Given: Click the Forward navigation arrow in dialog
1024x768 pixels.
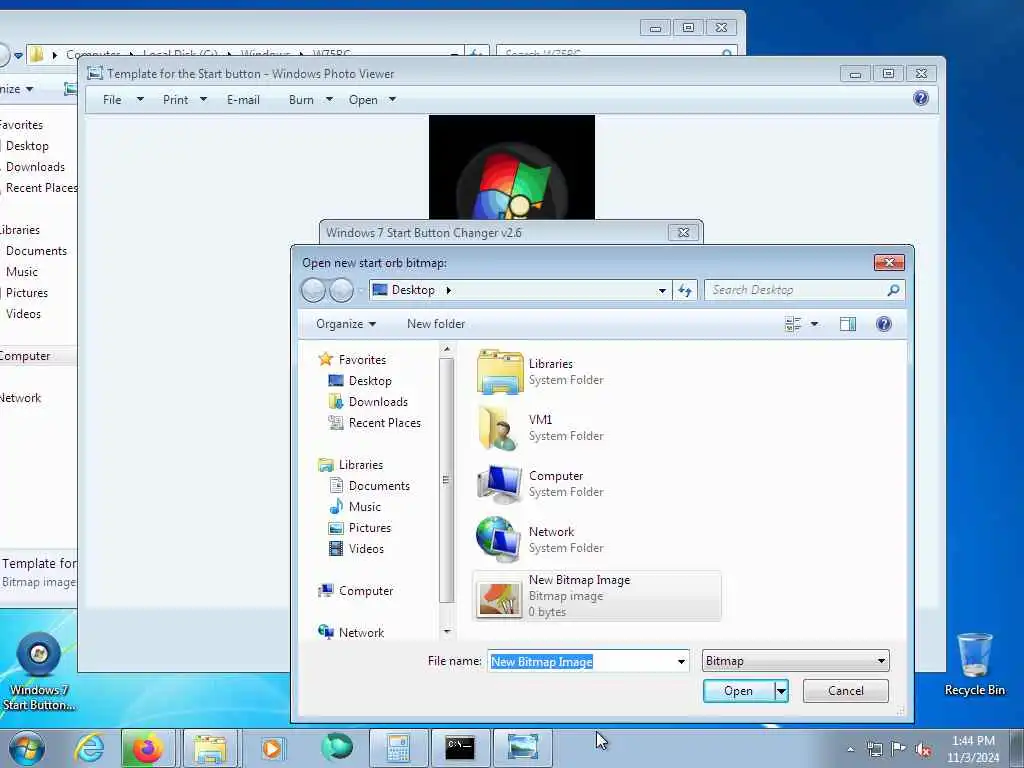Looking at the screenshot, I should coord(341,290).
